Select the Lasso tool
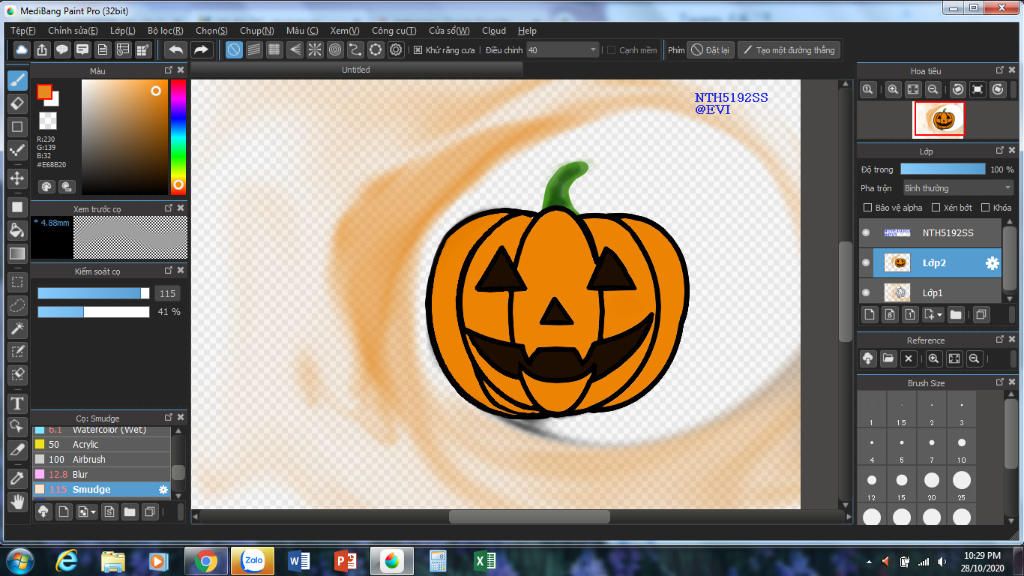Image resolution: width=1024 pixels, height=576 pixels. (18, 305)
